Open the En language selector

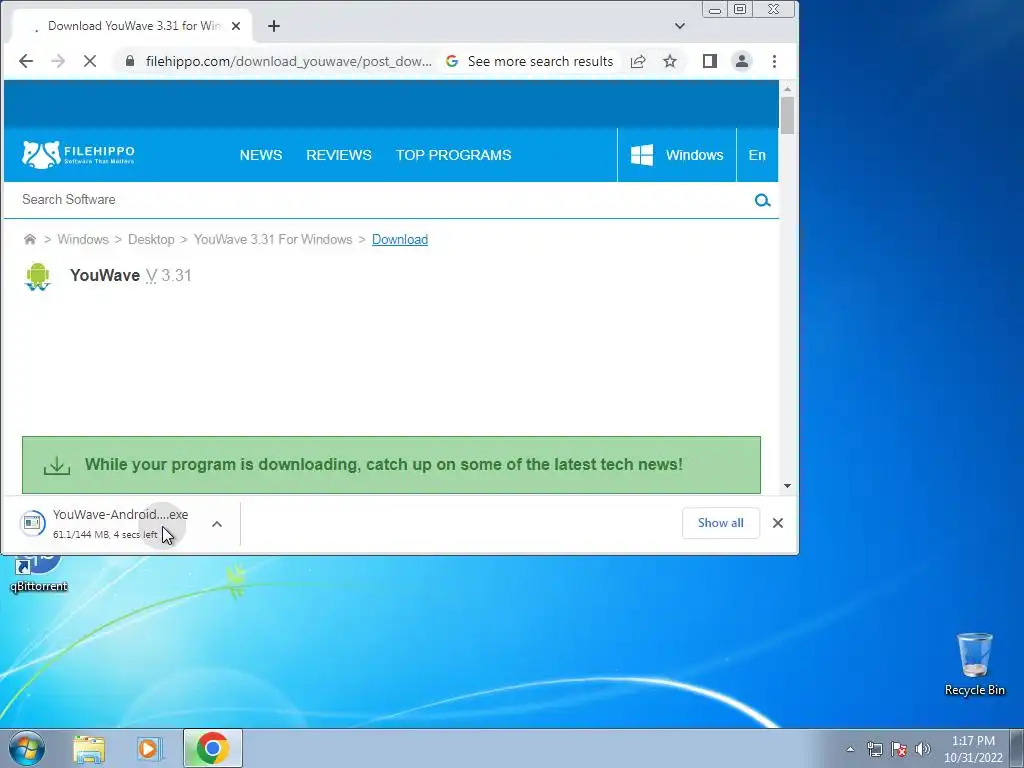(757, 155)
